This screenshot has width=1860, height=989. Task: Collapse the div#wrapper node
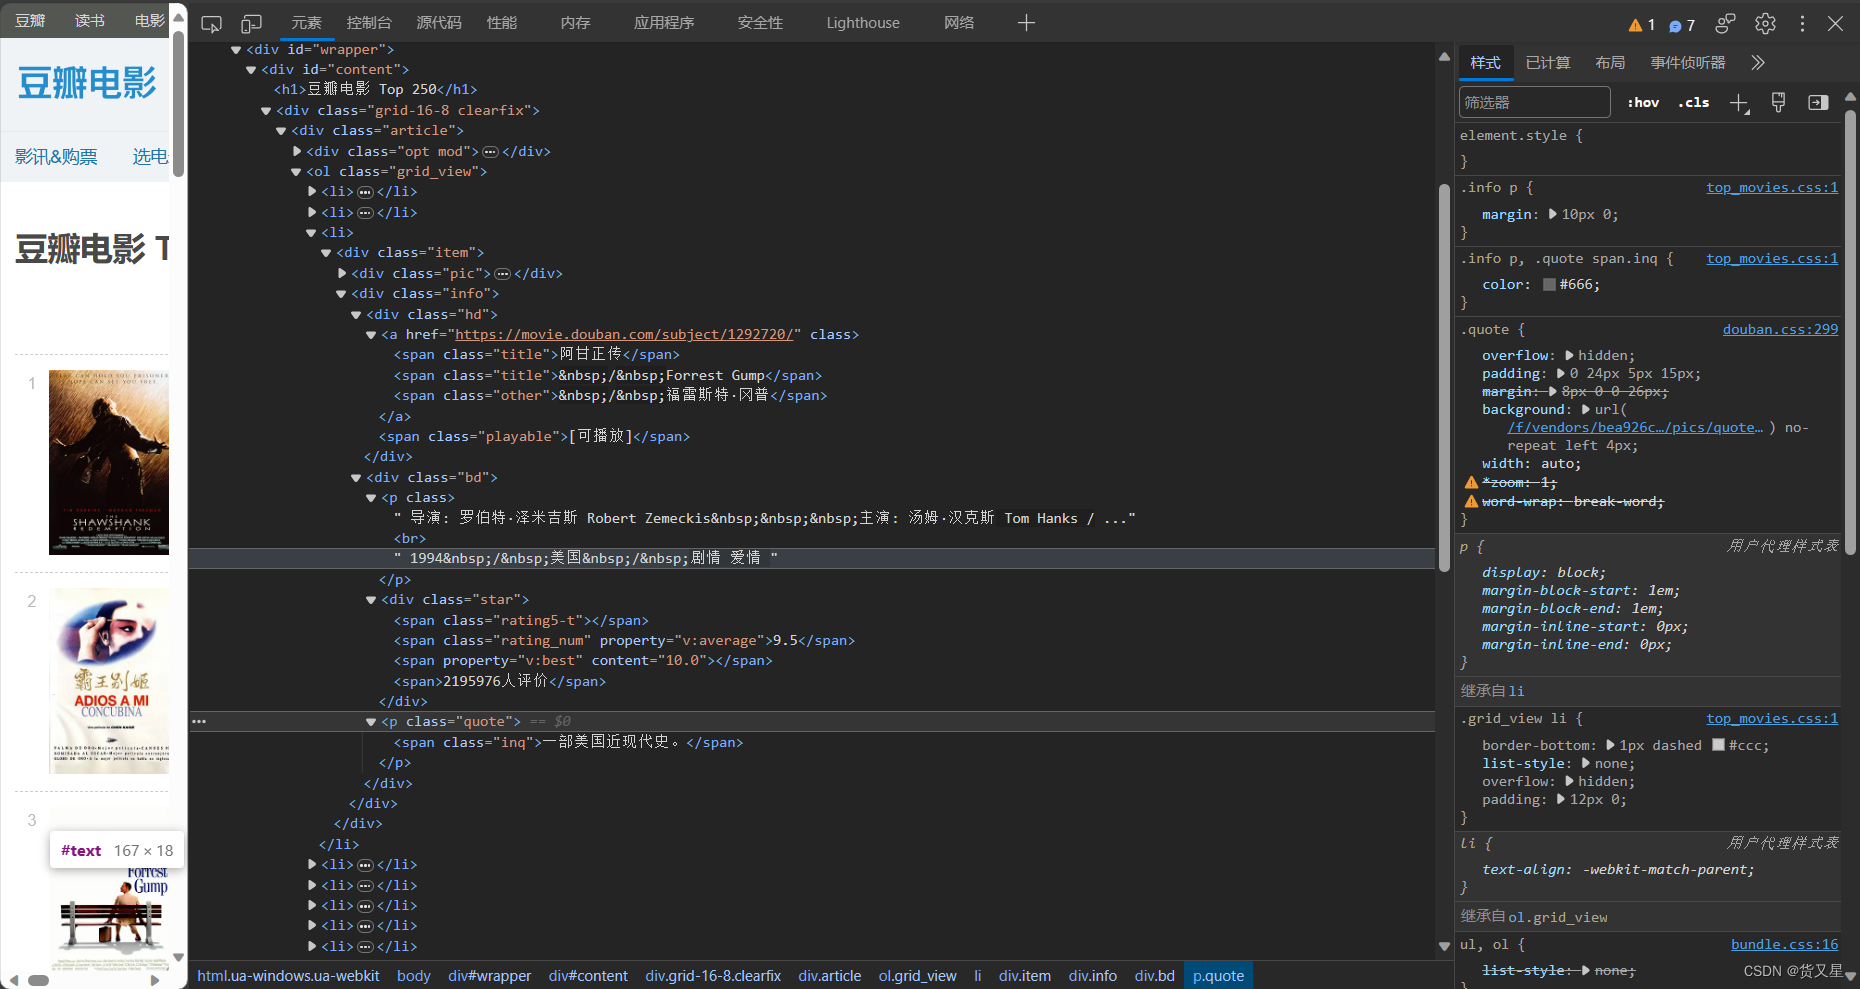pos(236,50)
